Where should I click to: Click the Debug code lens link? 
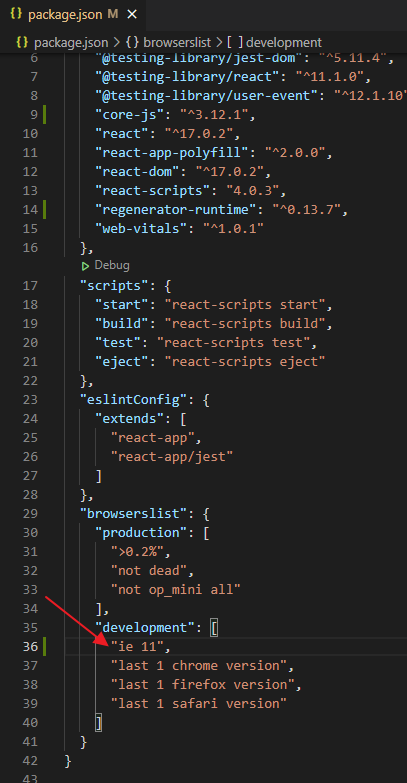tap(112, 265)
